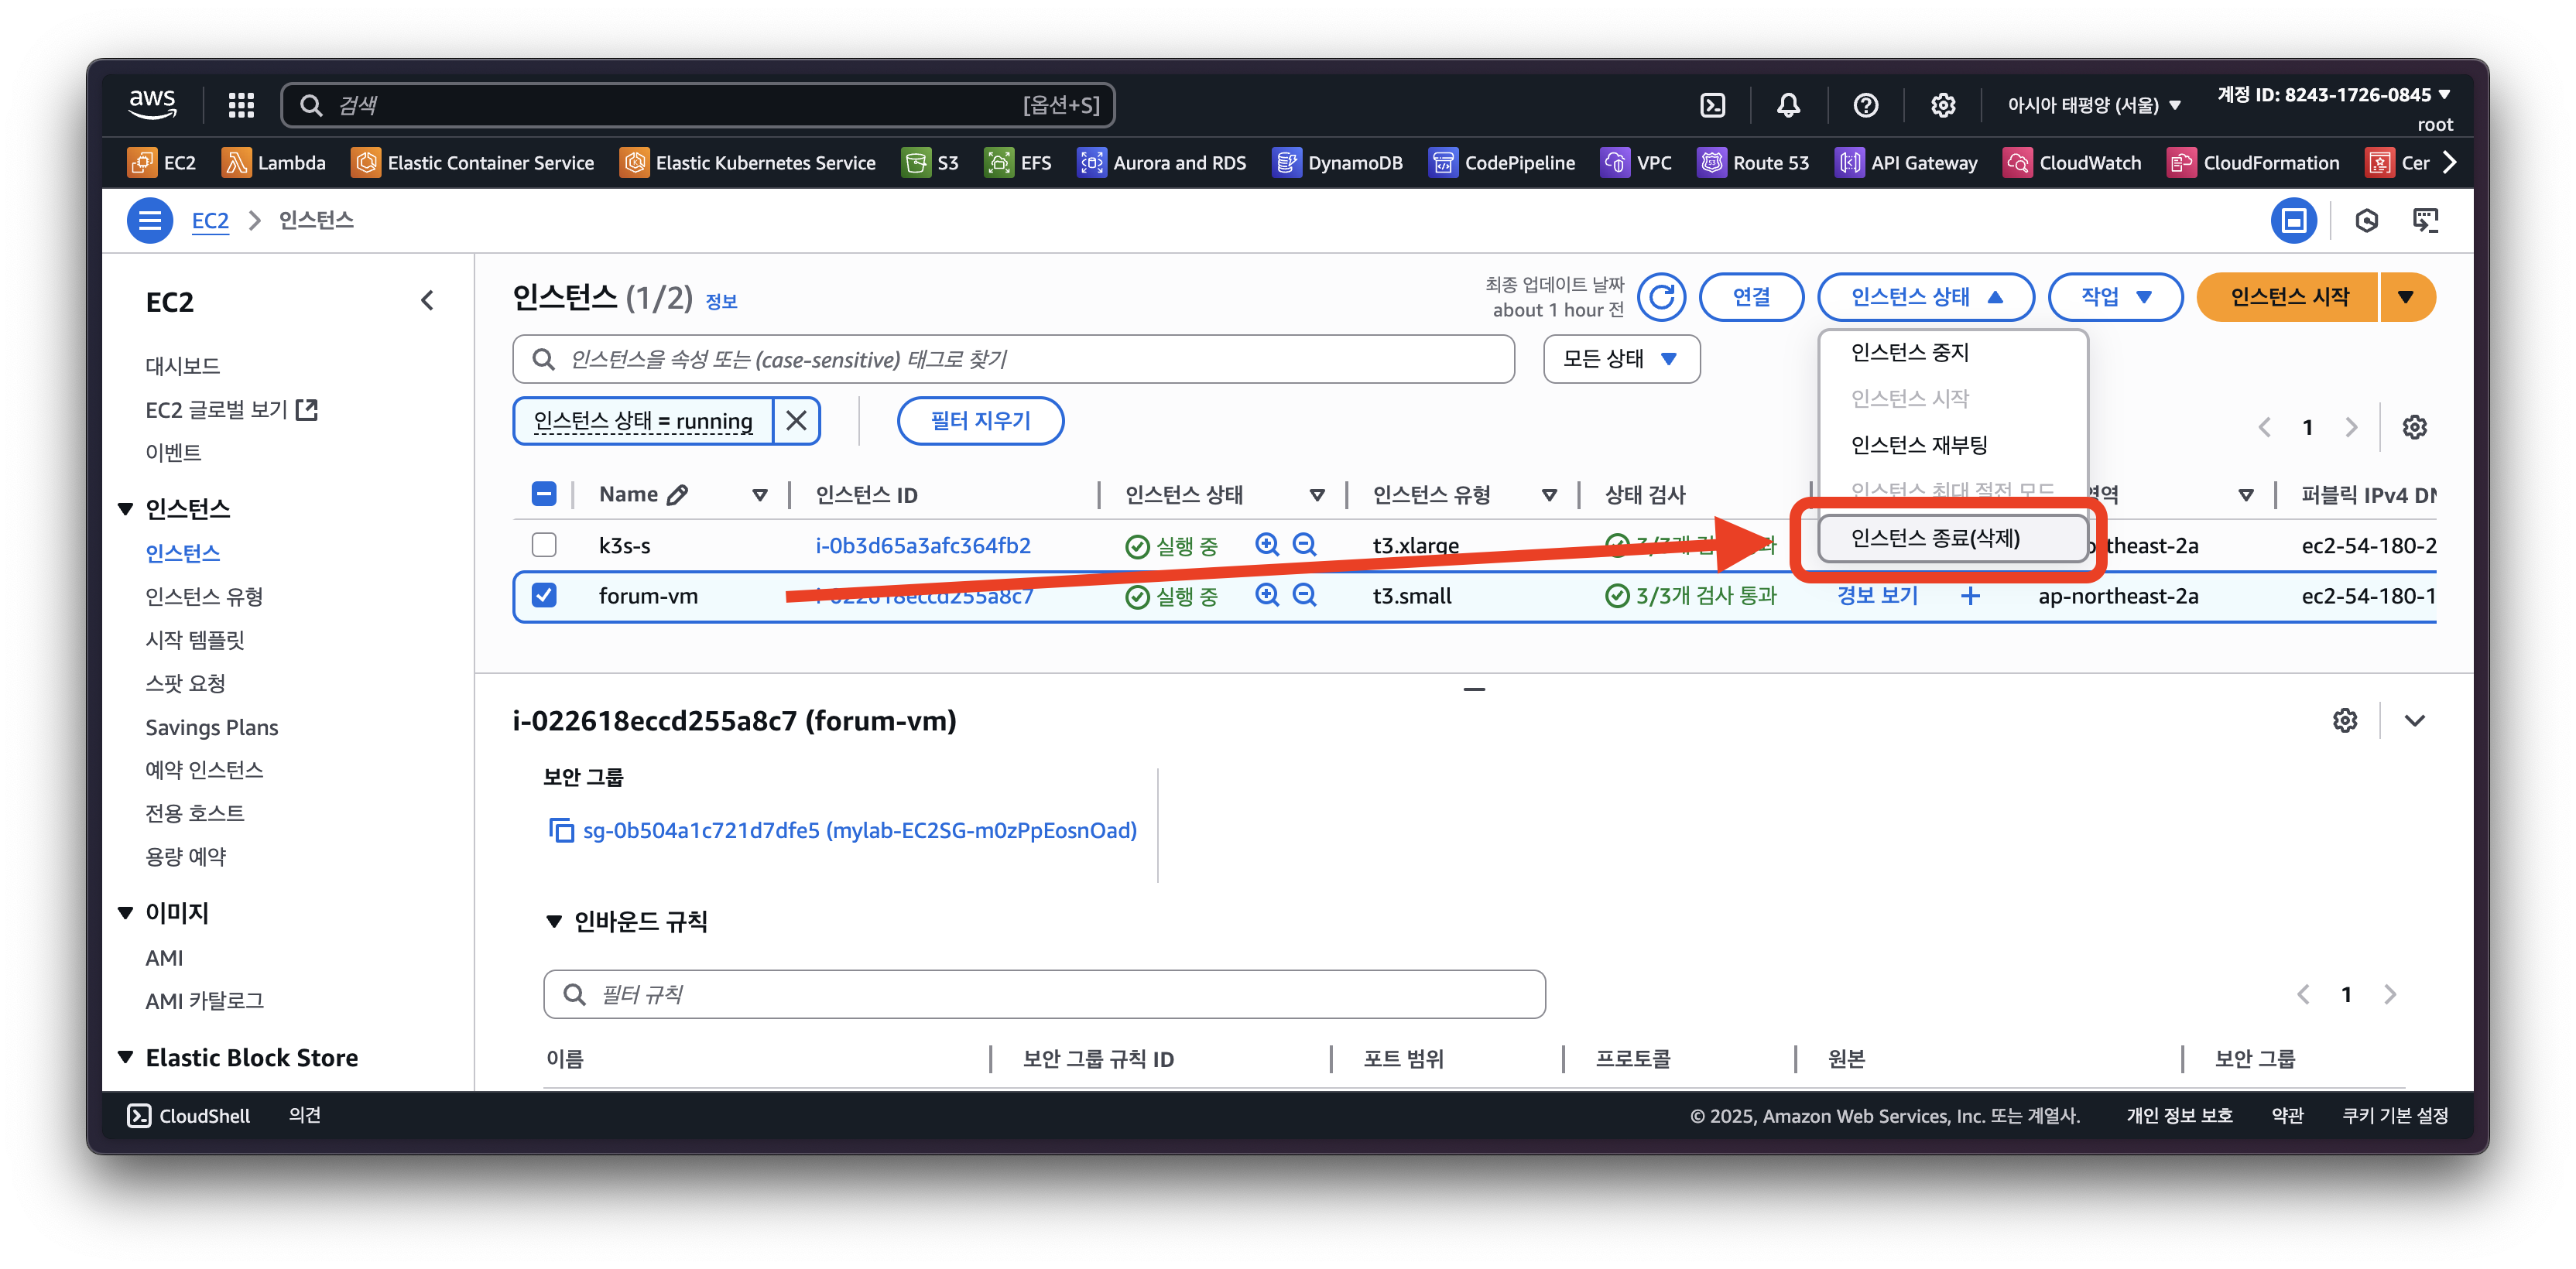
Task: Launch CloudShell from top bar icon
Action: point(1712,105)
